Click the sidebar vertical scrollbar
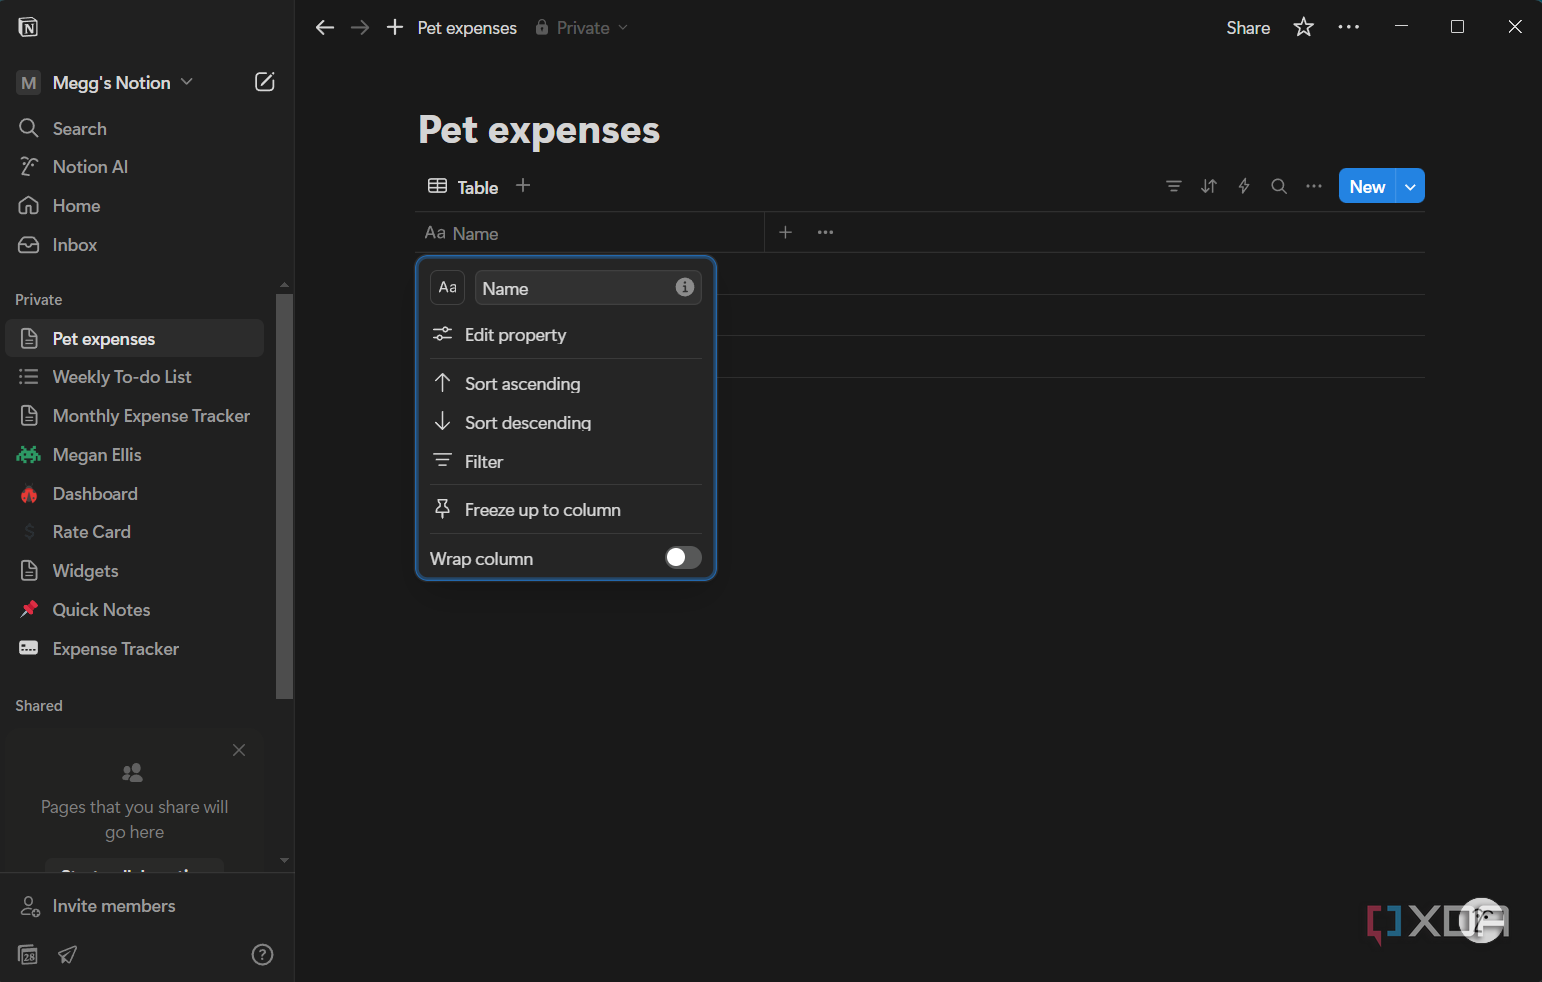Viewport: 1542px width, 982px height. [x=284, y=496]
